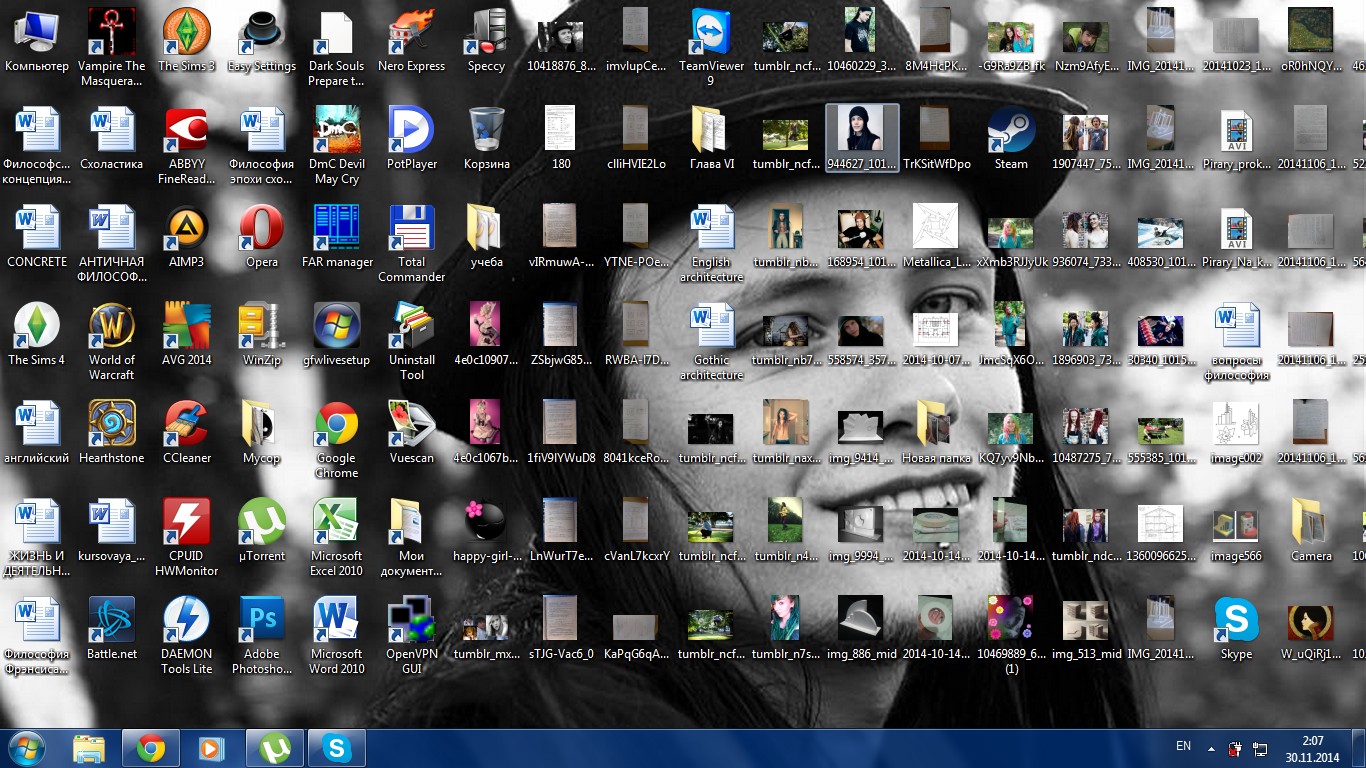Open the CCleaner shortcut

tap(187, 425)
